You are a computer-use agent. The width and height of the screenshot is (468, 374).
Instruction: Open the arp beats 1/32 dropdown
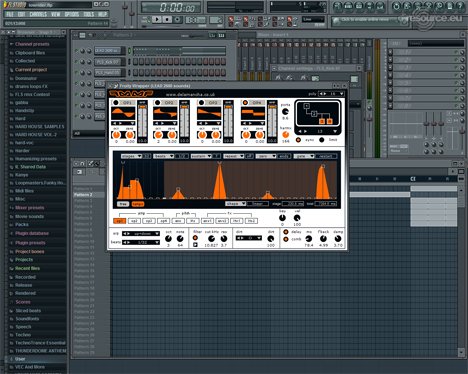(x=141, y=242)
